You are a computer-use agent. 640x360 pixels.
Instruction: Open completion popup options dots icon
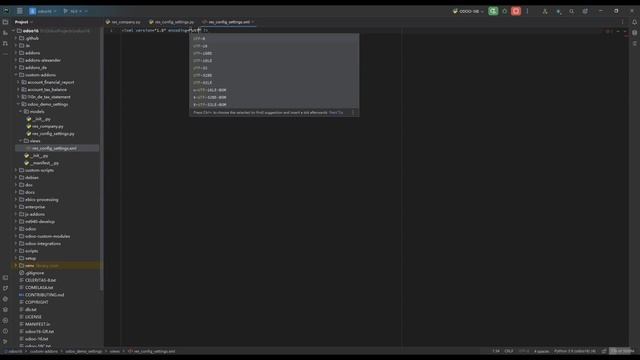pyautogui.click(x=353, y=113)
